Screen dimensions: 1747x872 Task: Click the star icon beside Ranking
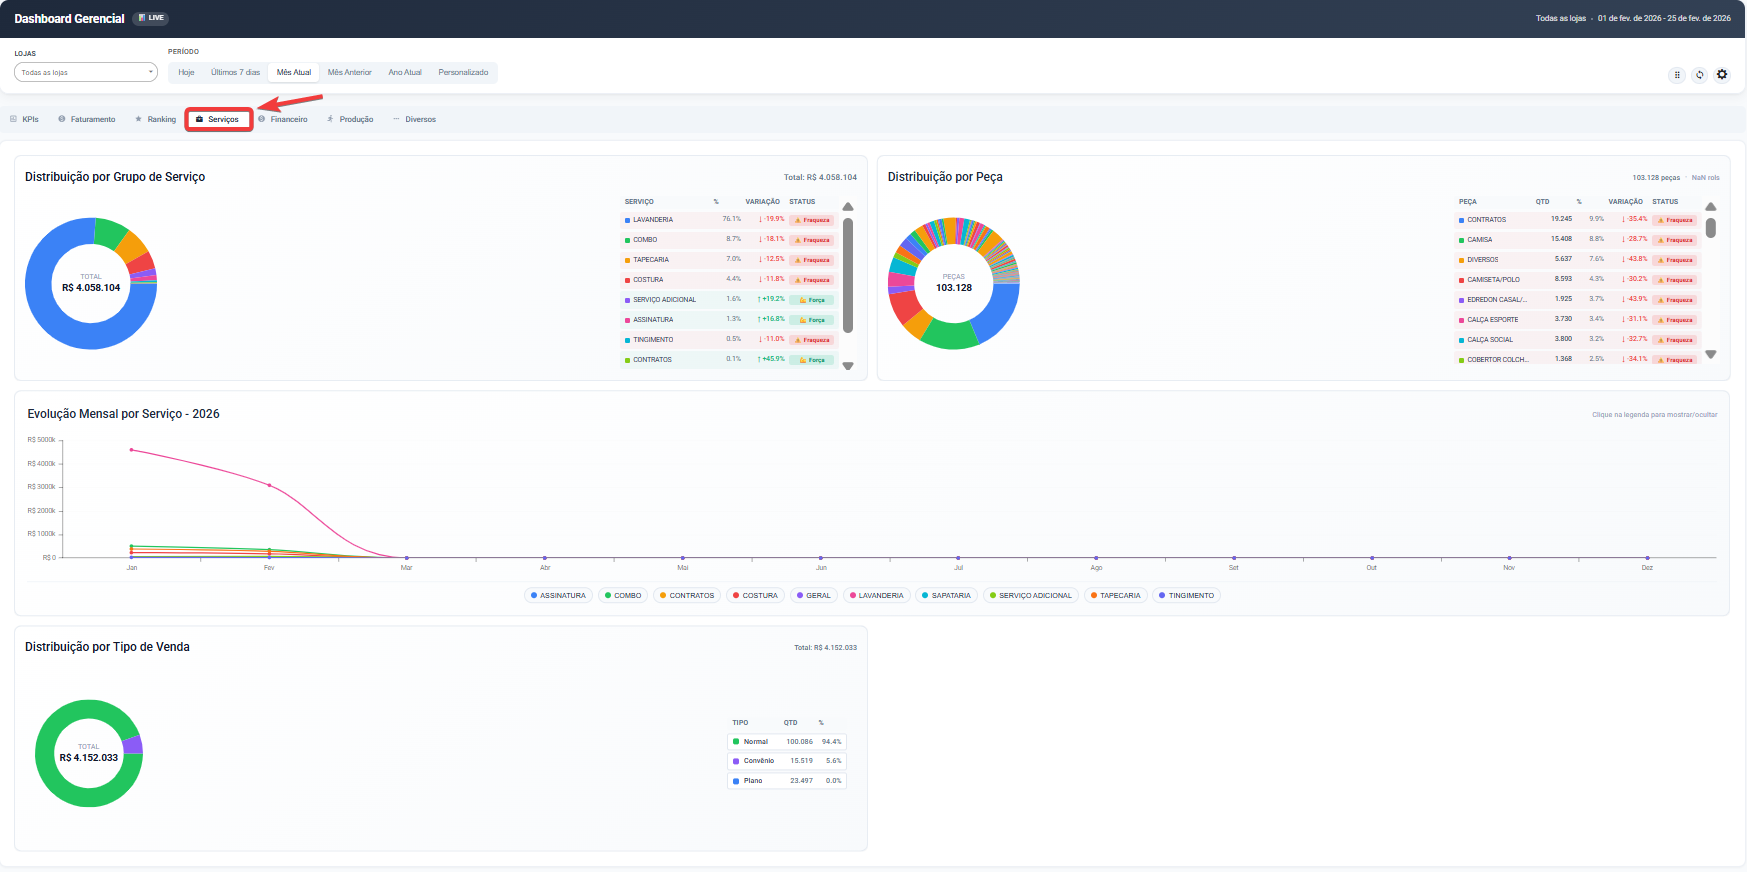pos(139,119)
